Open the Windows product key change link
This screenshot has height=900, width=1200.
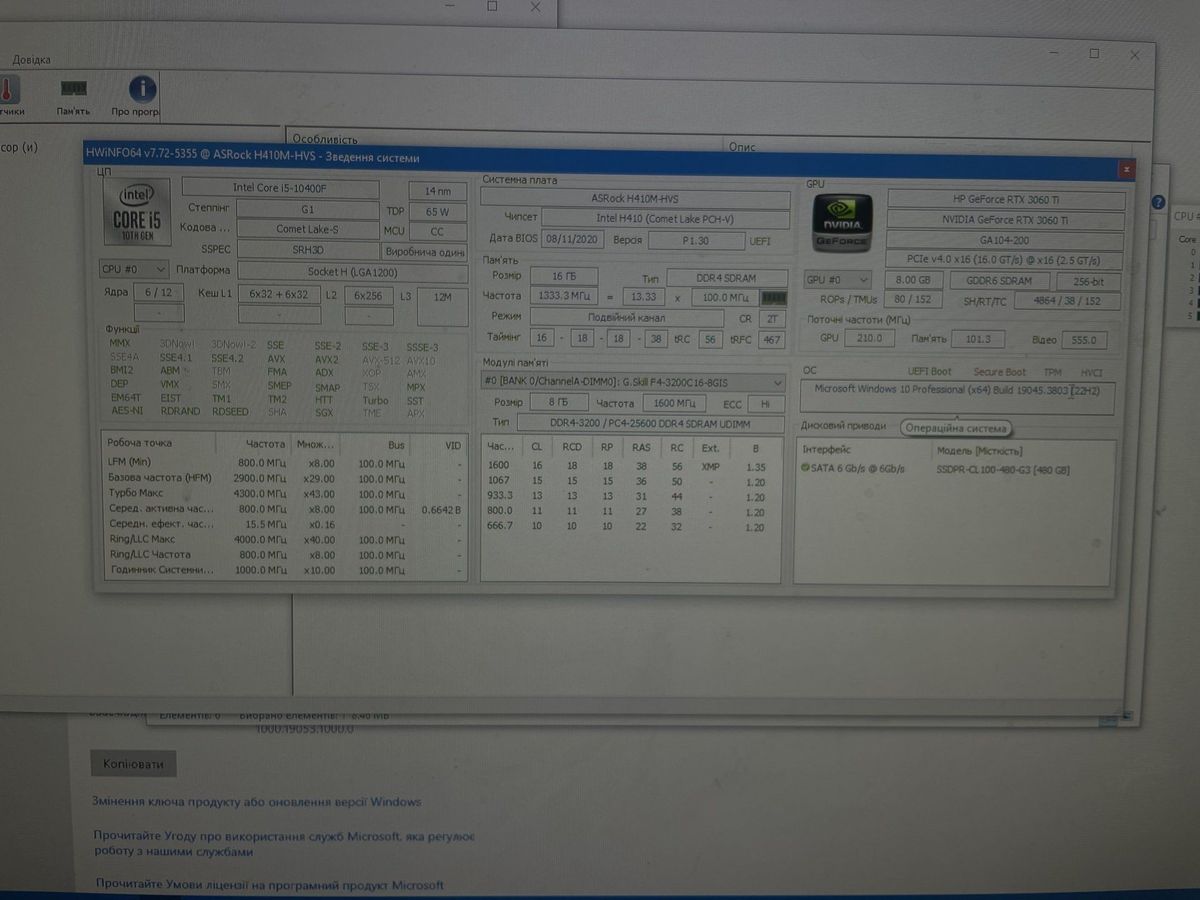tap(257, 802)
